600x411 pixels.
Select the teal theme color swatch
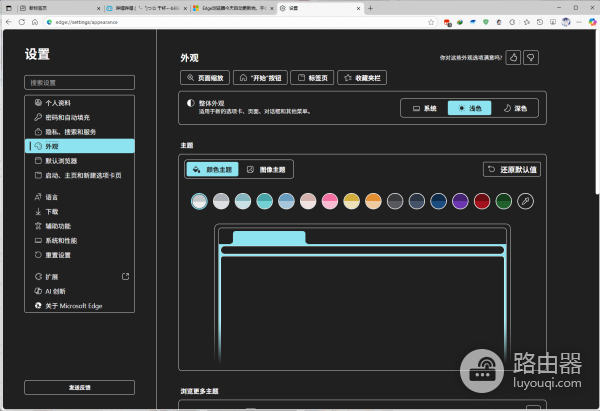point(264,201)
